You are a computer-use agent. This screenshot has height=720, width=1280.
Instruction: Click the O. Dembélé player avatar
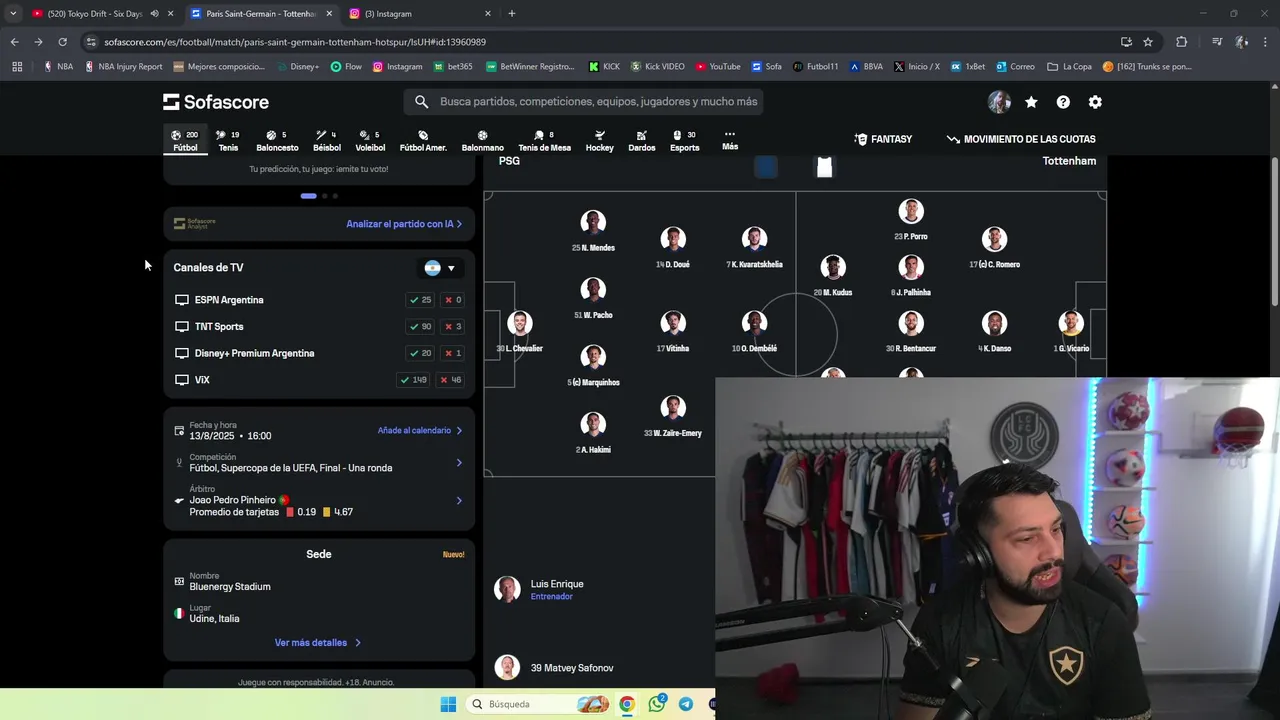pos(754,323)
